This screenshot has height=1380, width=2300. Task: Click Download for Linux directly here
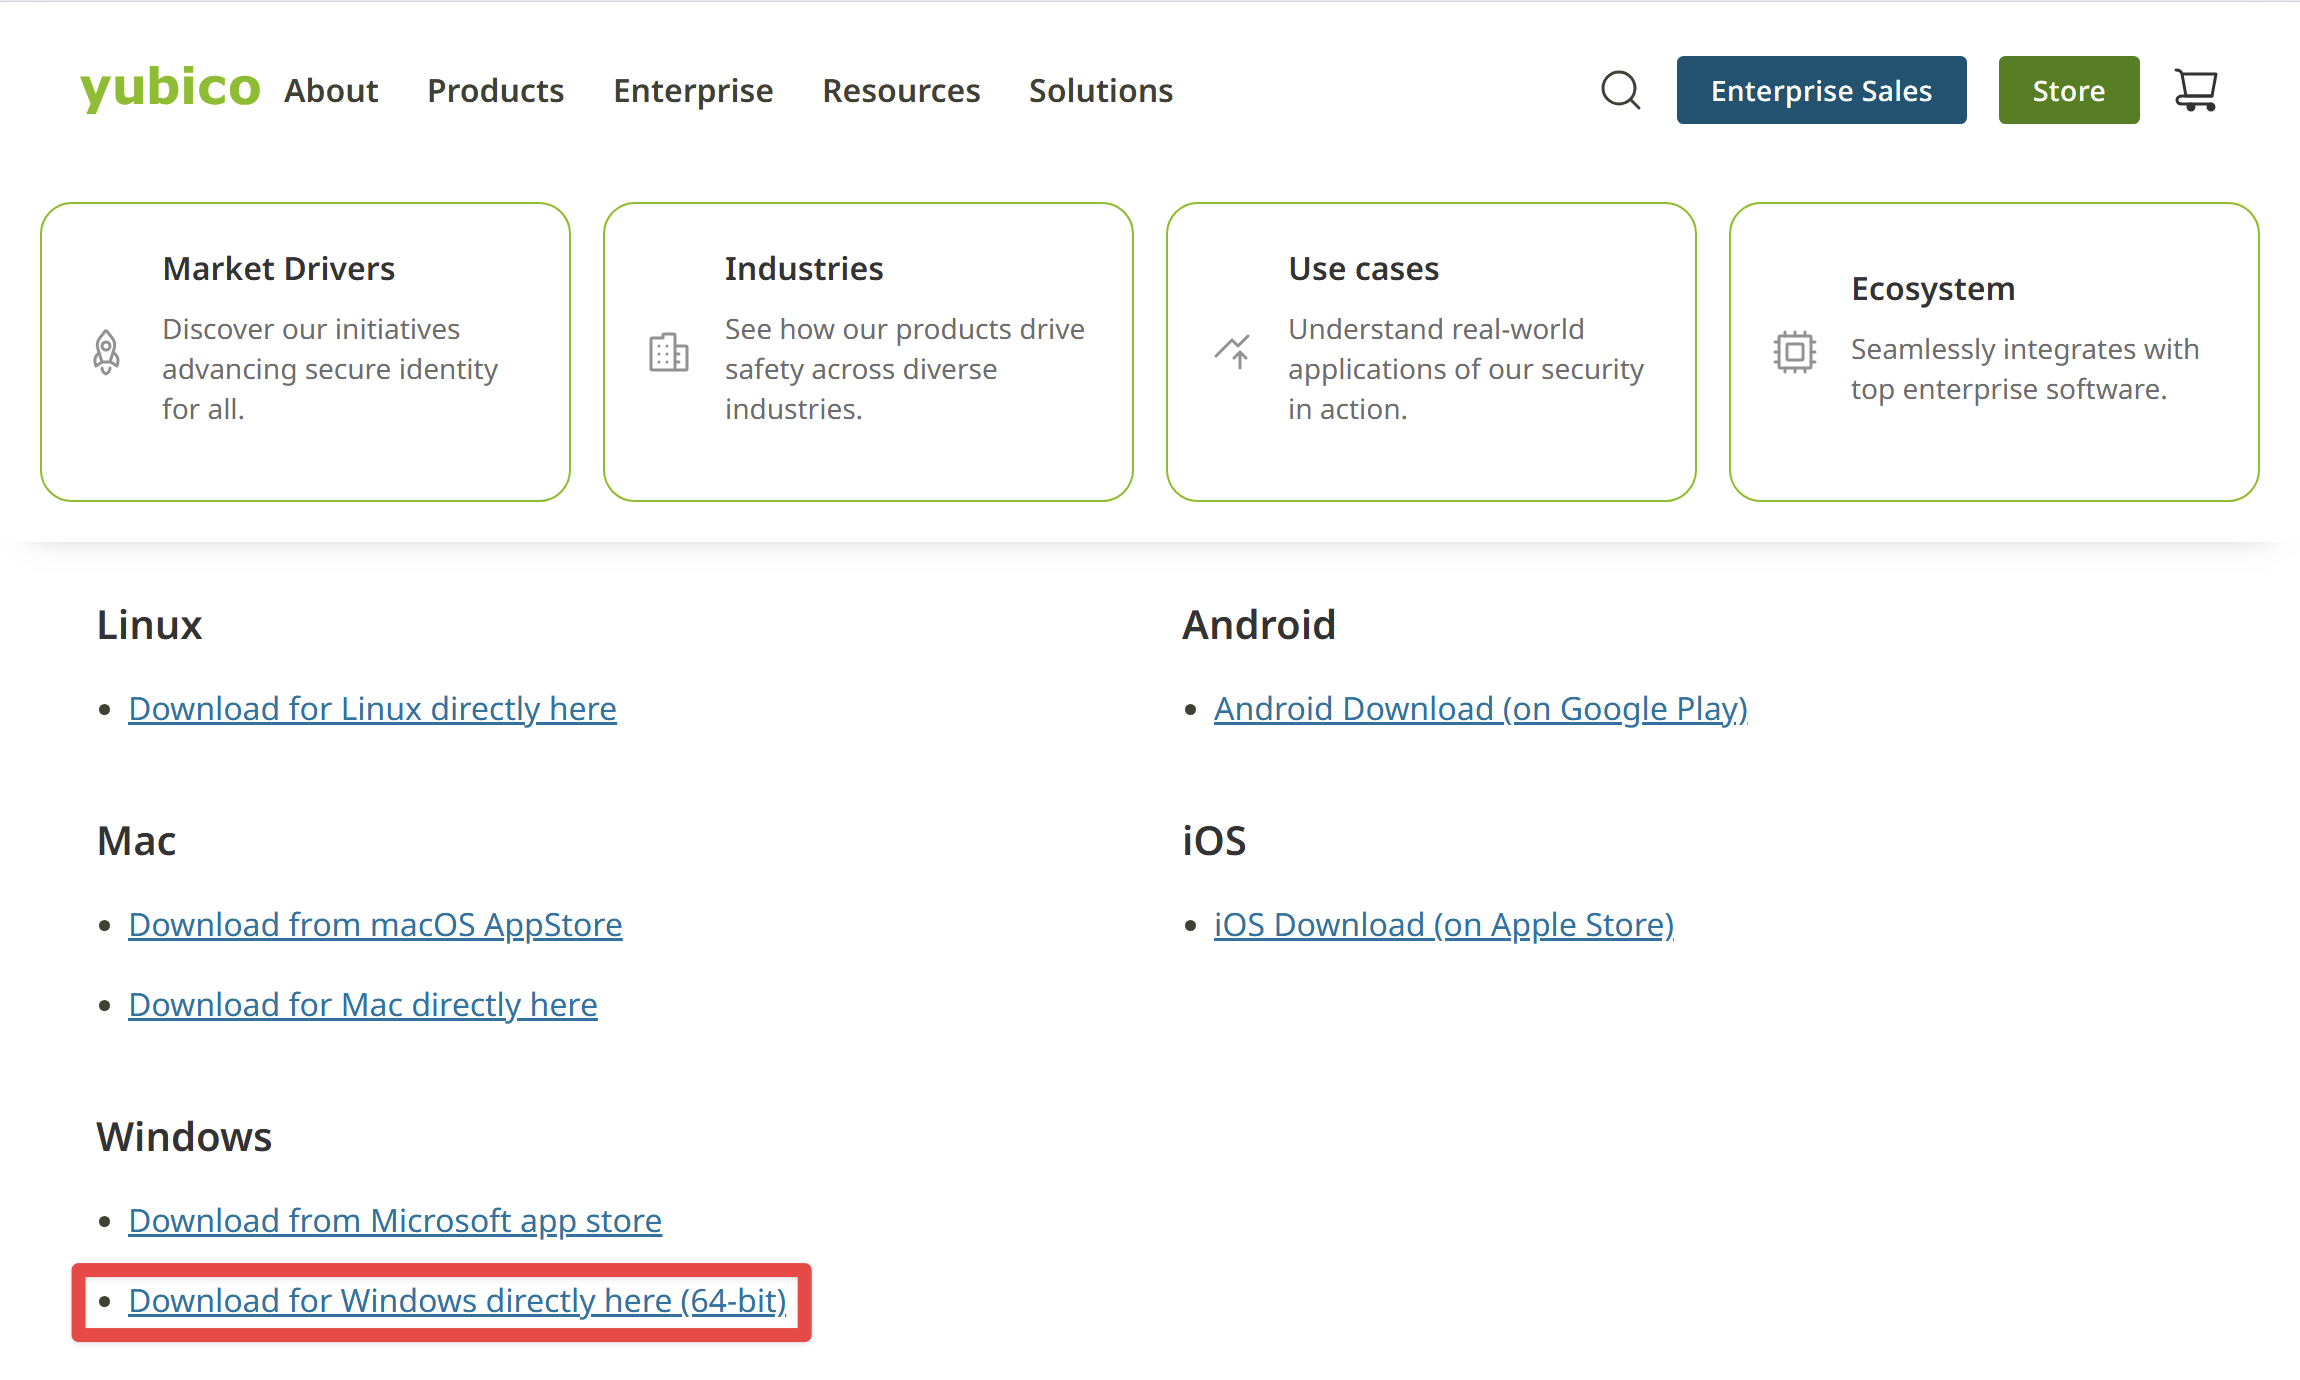point(373,708)
